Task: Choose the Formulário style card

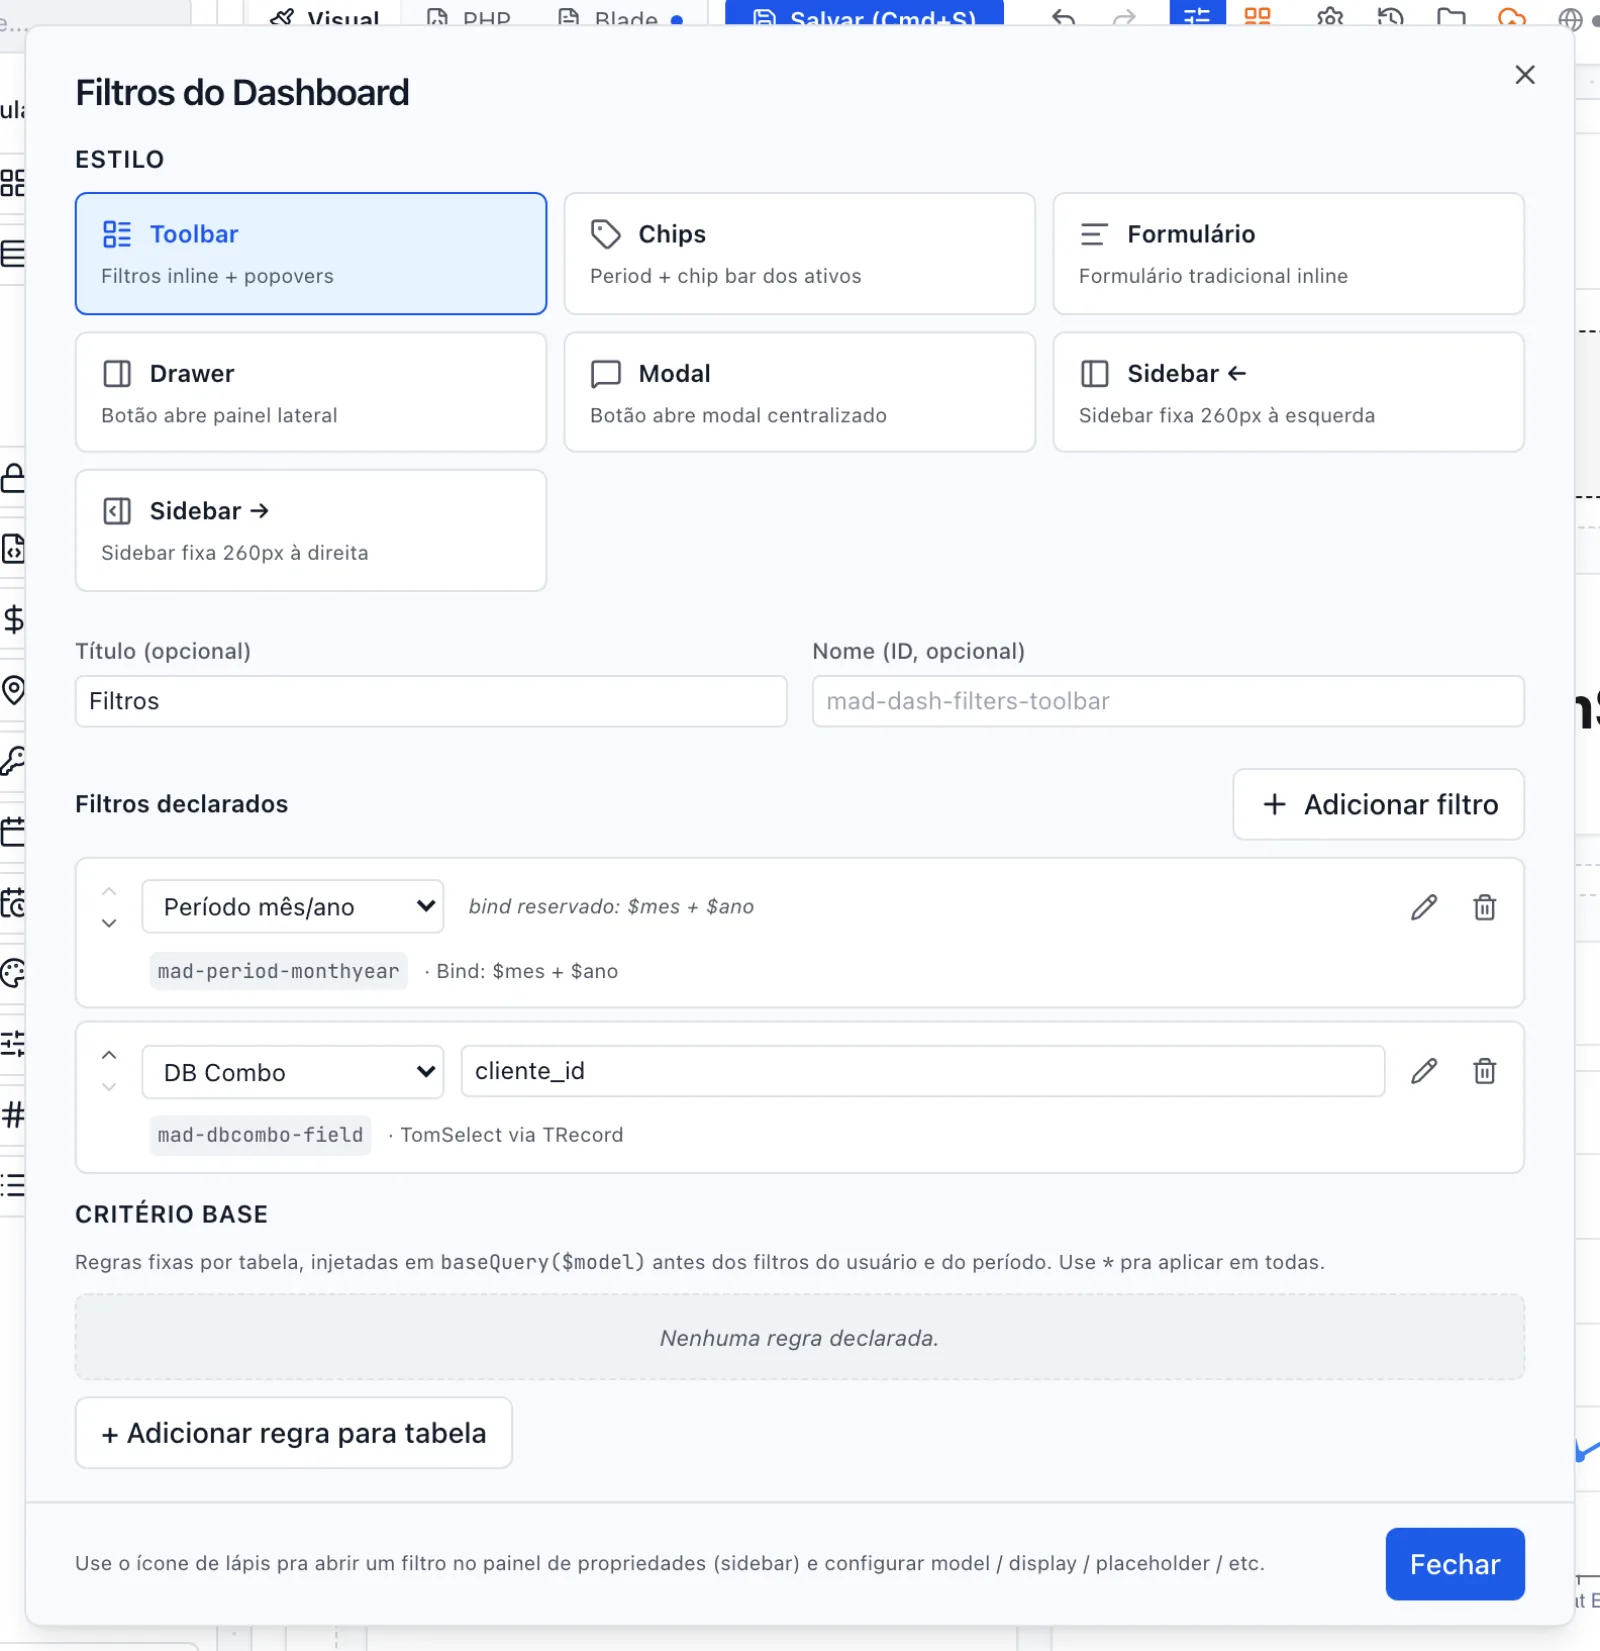Action: (x=1288, y=254)
